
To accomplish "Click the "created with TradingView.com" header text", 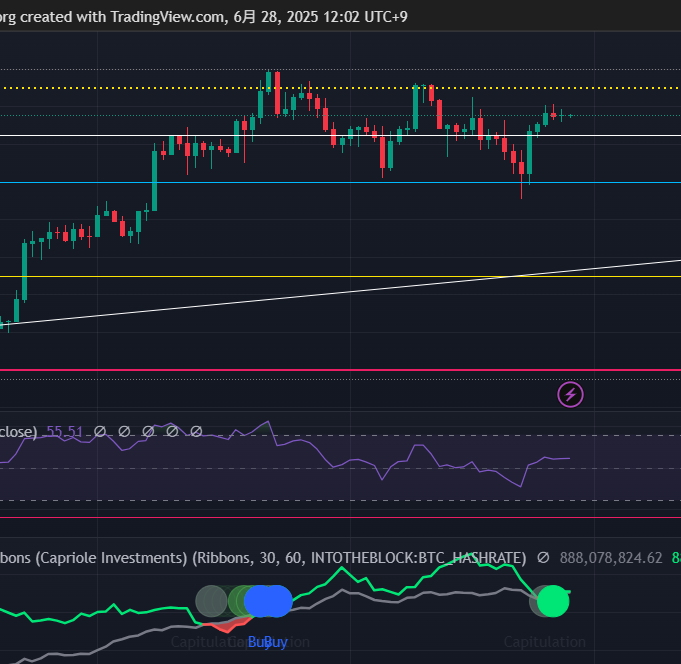I will (x=123, y=17).
